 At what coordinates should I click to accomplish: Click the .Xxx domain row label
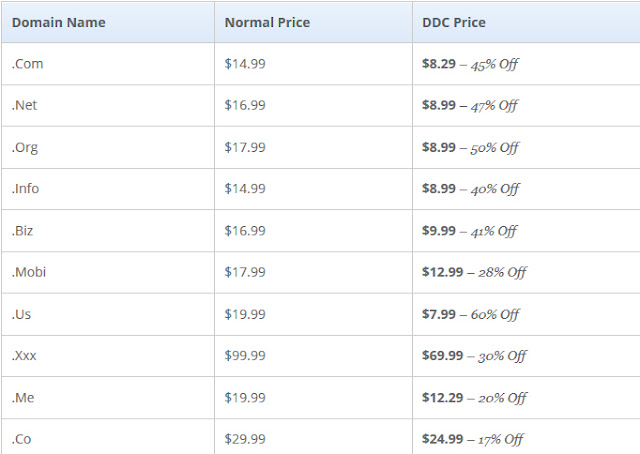pyautogui.click(x=24, y=356)
